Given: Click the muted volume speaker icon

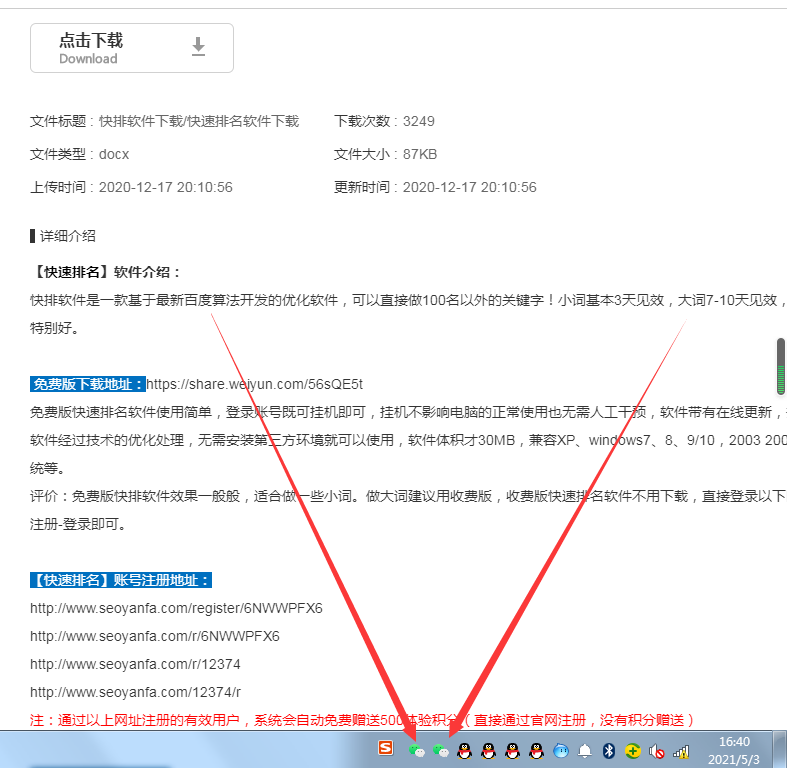Looking at the screenshot, I should tap(657, 751).
